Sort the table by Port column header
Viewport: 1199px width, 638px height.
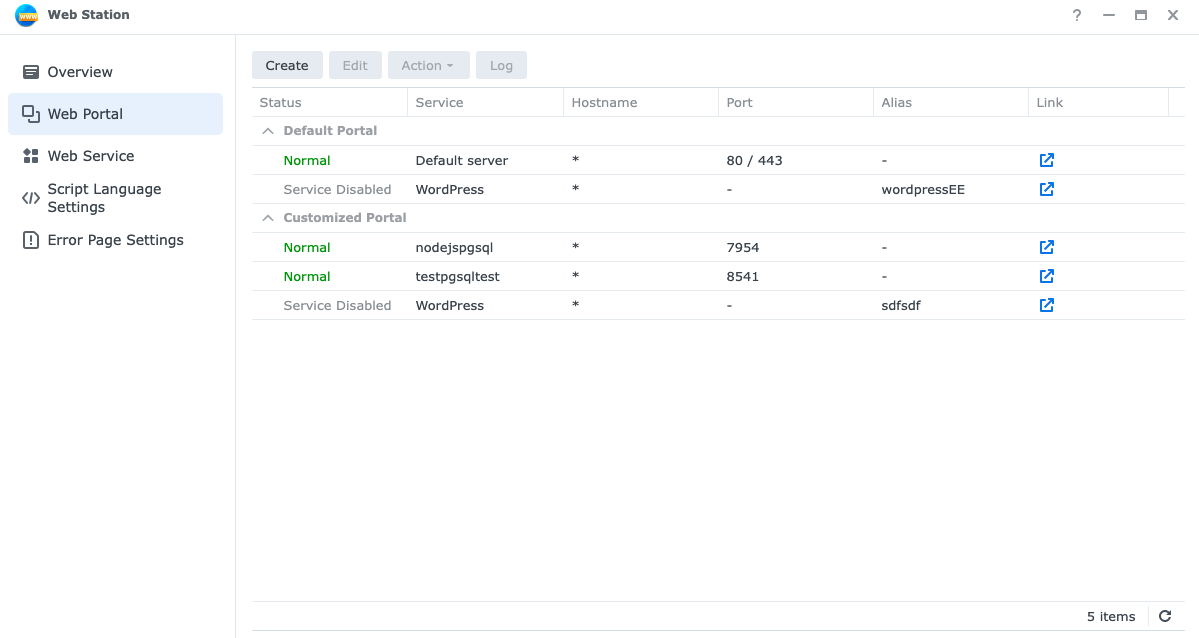[x=740, y=102]
